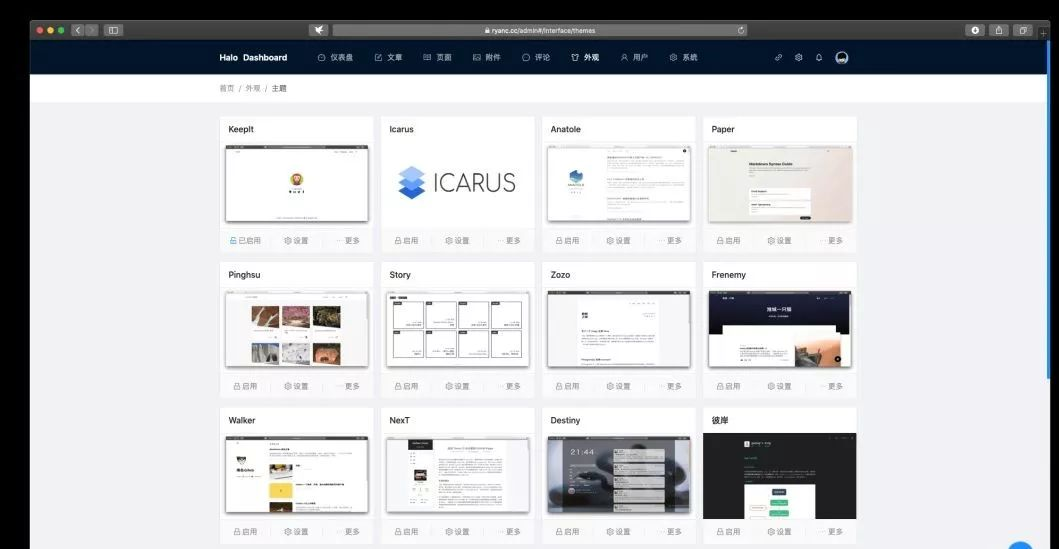This screenshot has width=1059, height=549.
Task: Reload the page with refresh icon
Action: click(741, 30)
